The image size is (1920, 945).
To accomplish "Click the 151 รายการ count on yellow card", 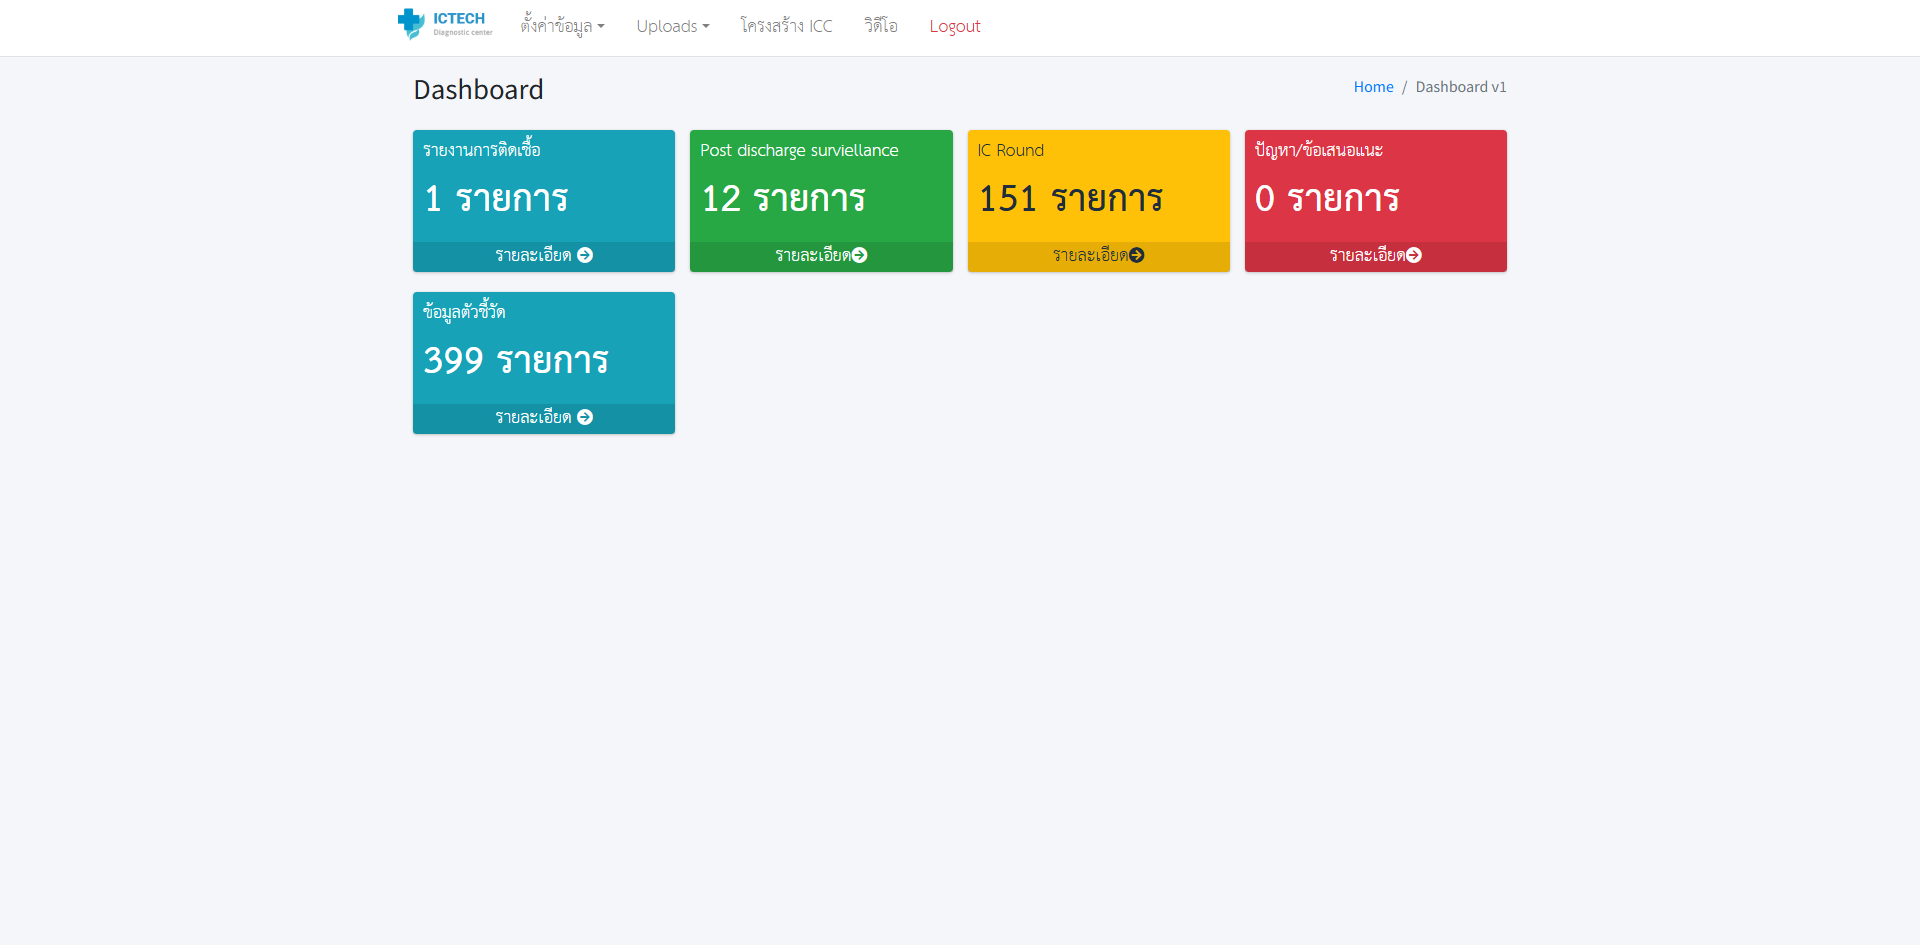I will pos(1070,199).
